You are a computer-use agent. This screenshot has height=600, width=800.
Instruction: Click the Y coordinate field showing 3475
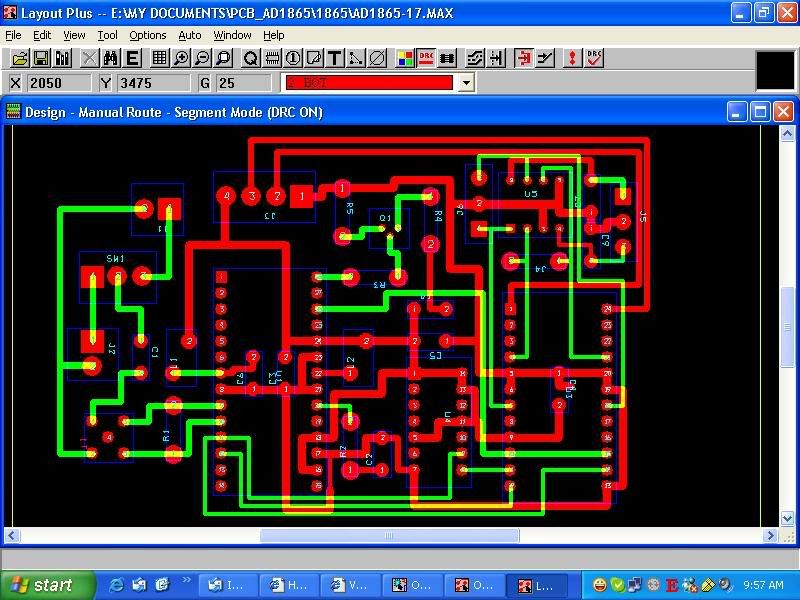153,83
